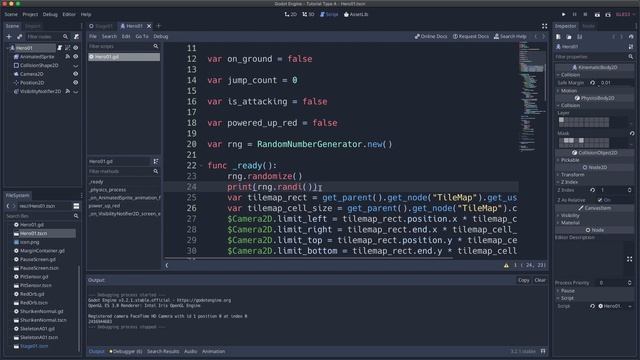Screen dimensions: 640x360
Task: Toggle visibility of Hero01 node
Action: click(x=76, y=48)
